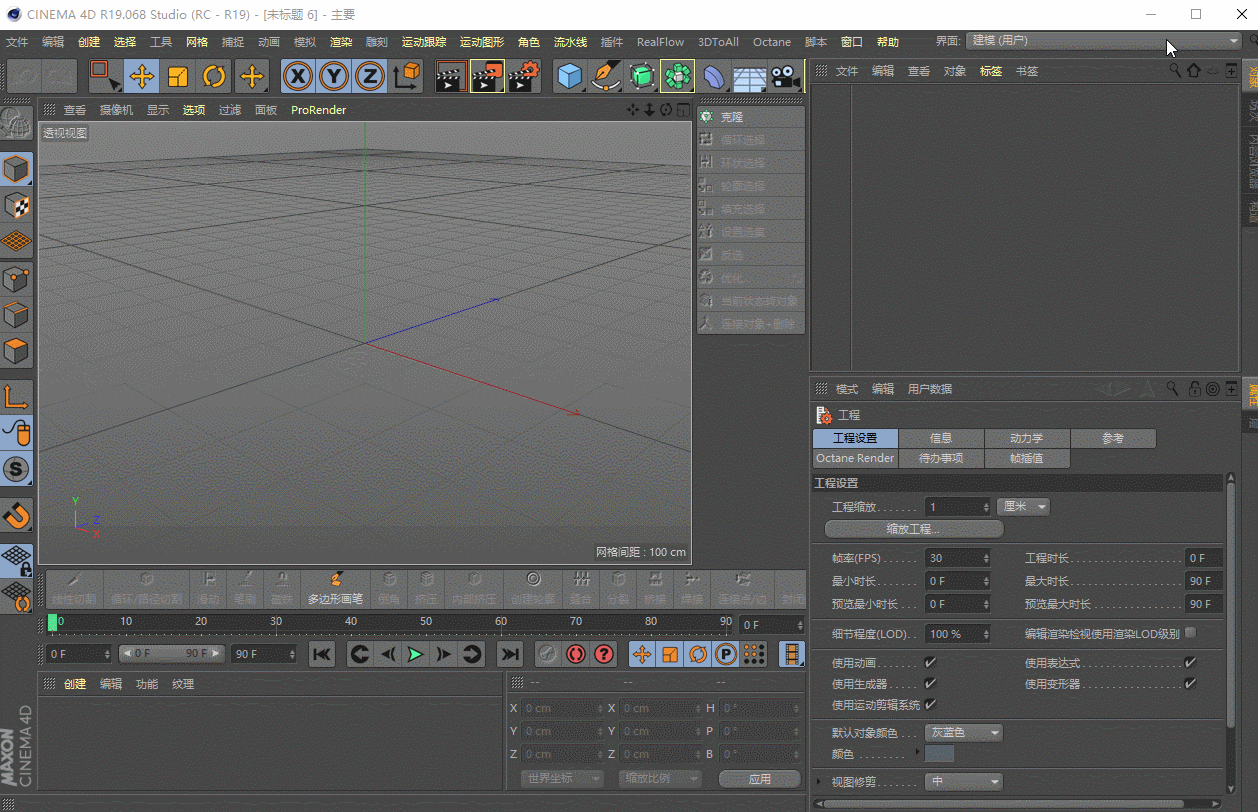Toggle the 使用生成器 checkbox

[x=930, y=683]
